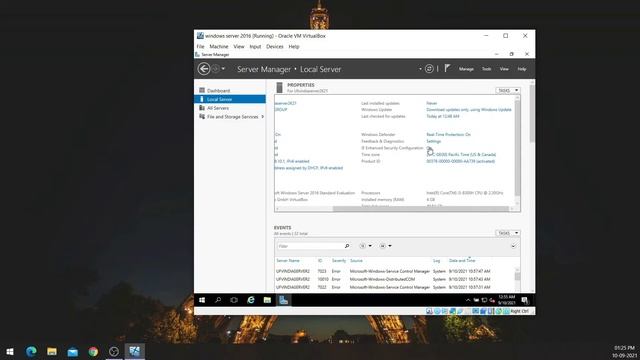Open the Events TASKS dropdown
The image size is (640, 360).
[507, 233]
